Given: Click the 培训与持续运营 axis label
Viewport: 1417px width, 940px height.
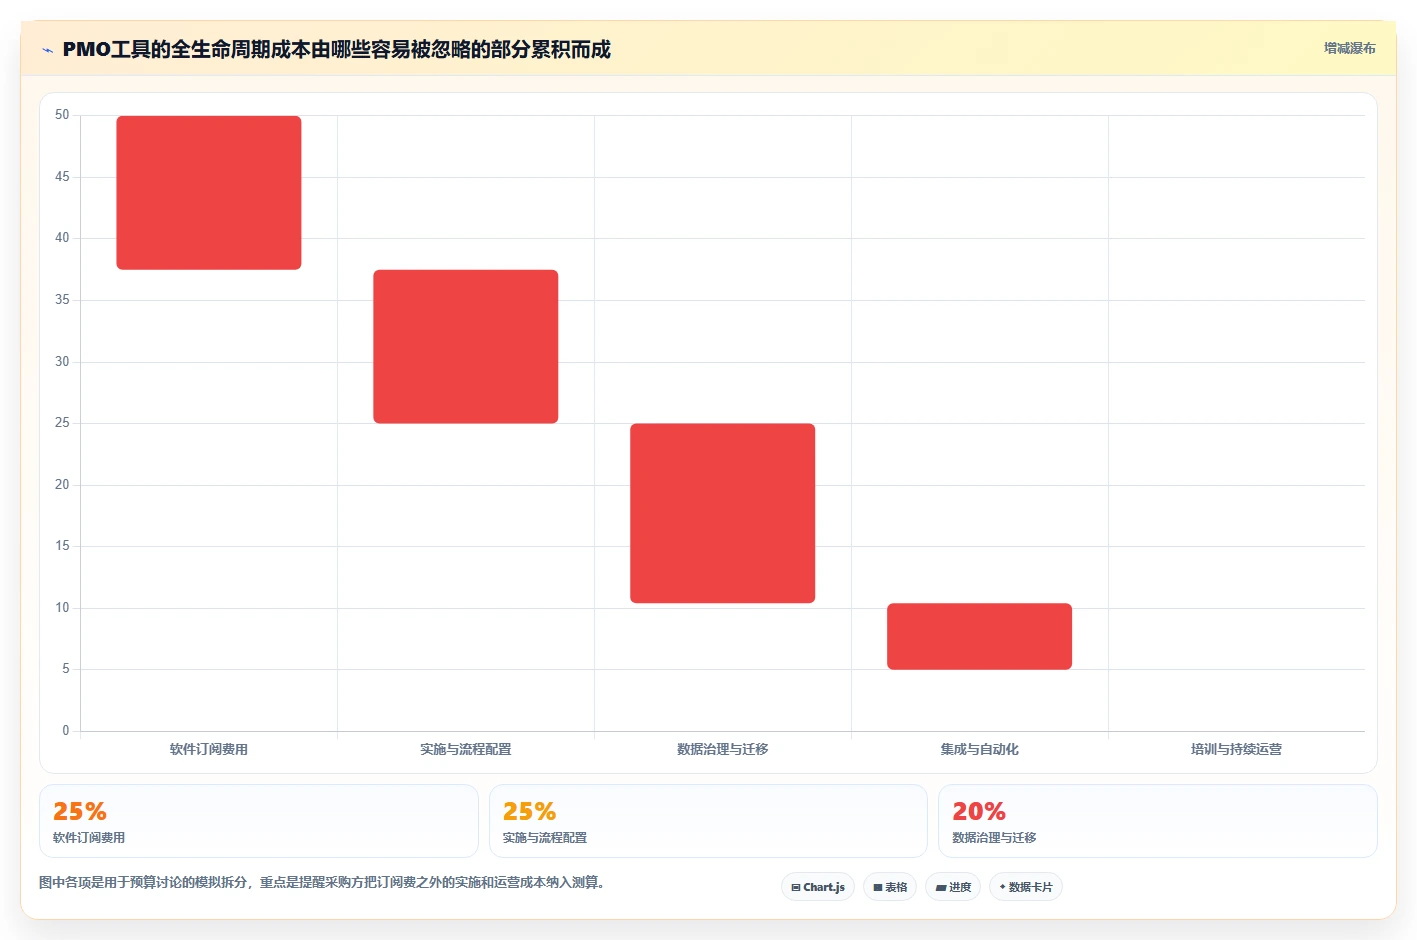Looking at the screenshot, I should (1237, 749).
